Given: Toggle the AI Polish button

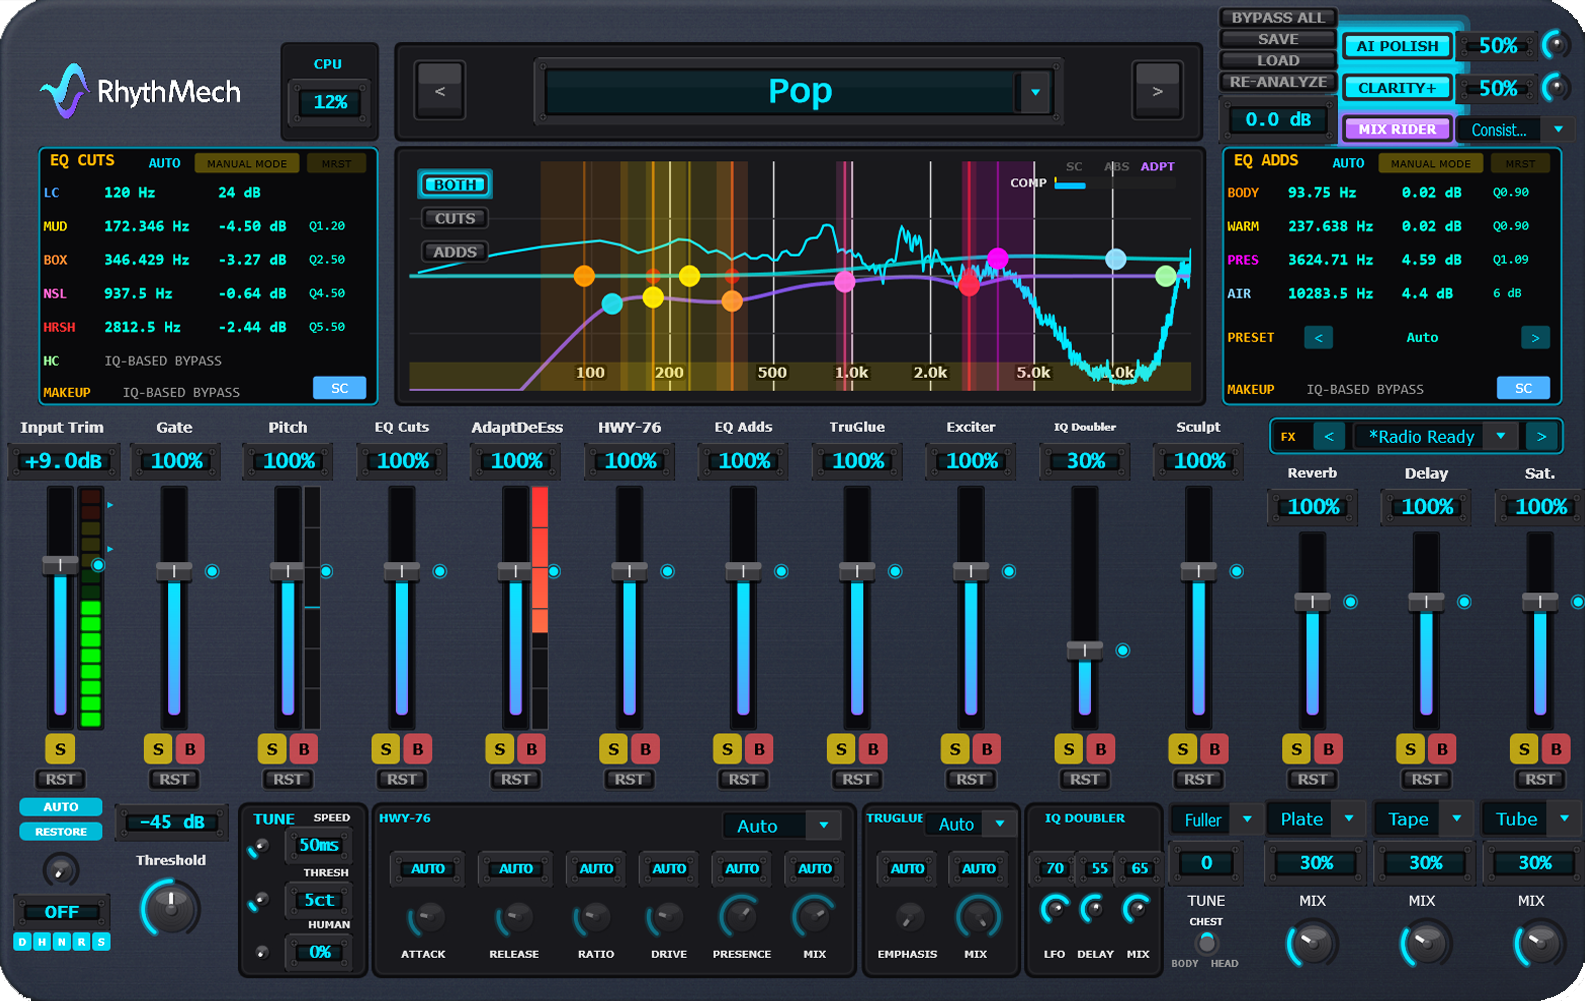Looking at the screenshot, I should point(1397,46).
